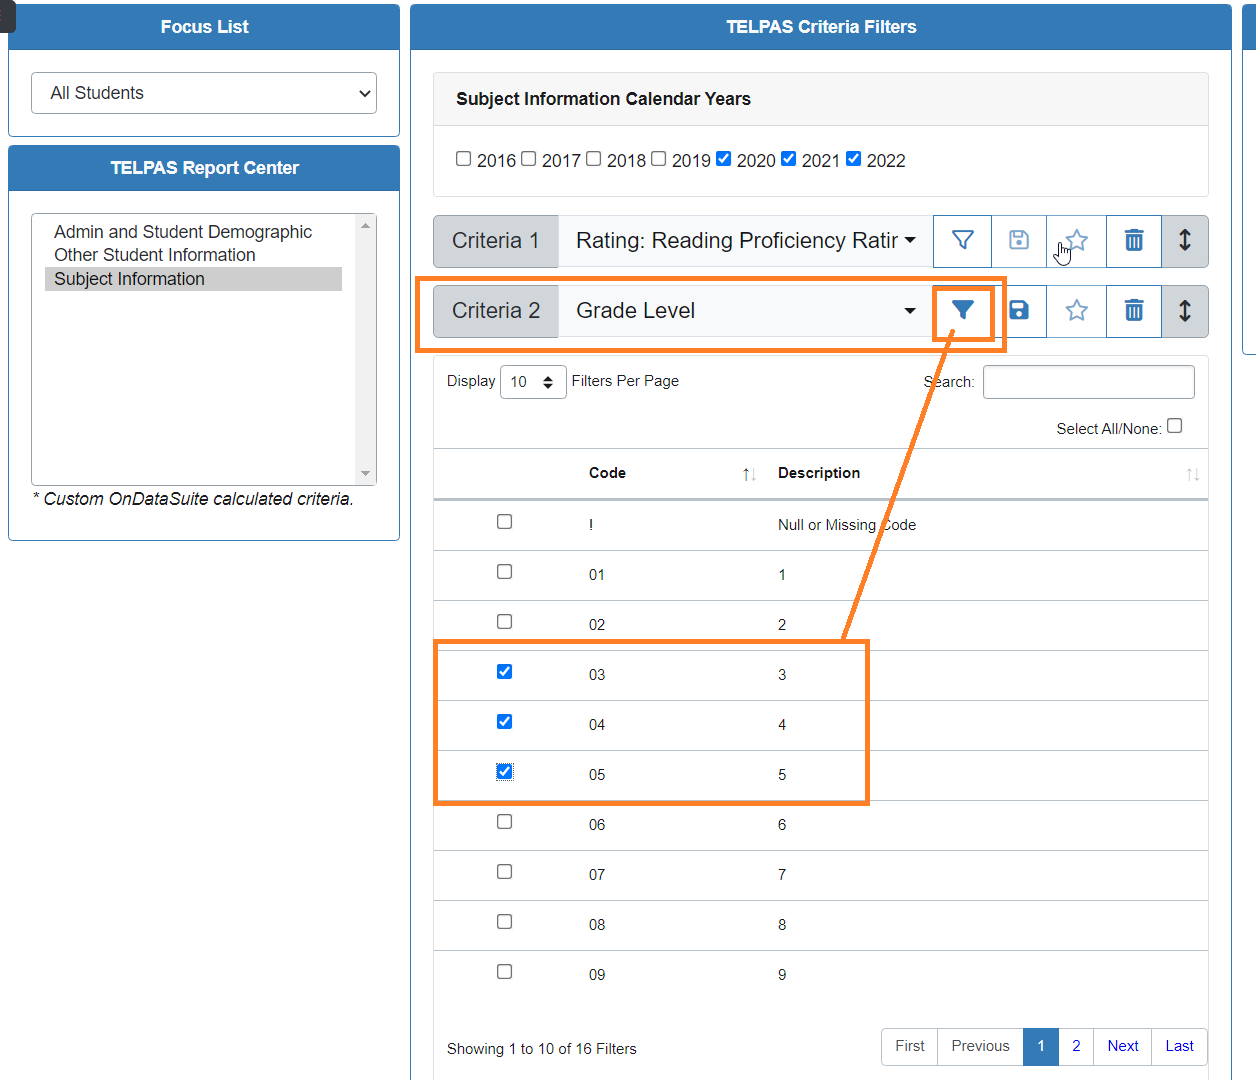The height and width of the screenshot is (1080, 1256).
Task: Apply the filter for Criteria 2 Grade Level
Action: (962, 311)
